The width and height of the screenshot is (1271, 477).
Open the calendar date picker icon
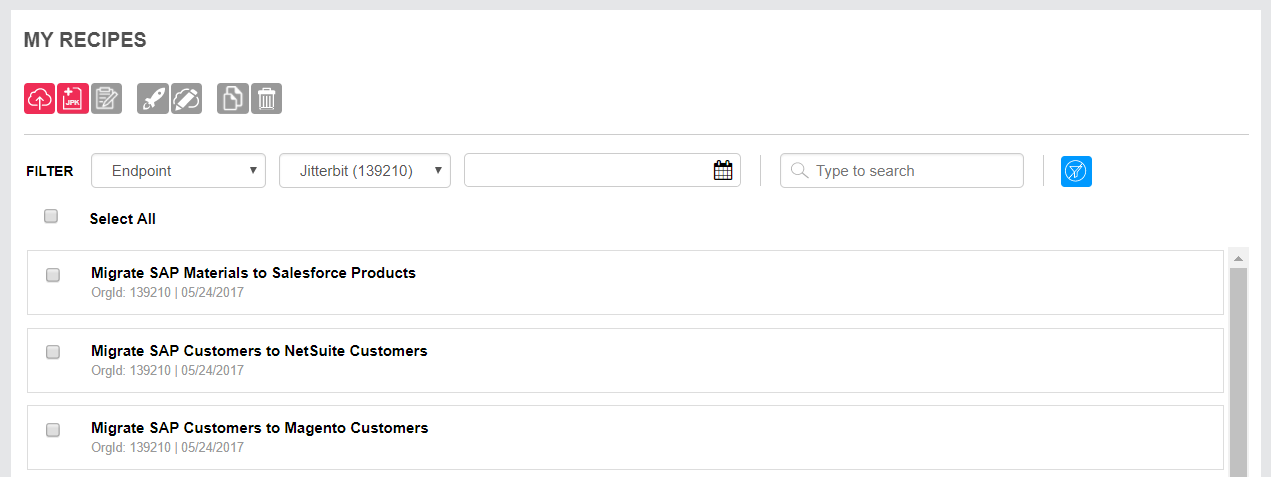coord(723,171)
